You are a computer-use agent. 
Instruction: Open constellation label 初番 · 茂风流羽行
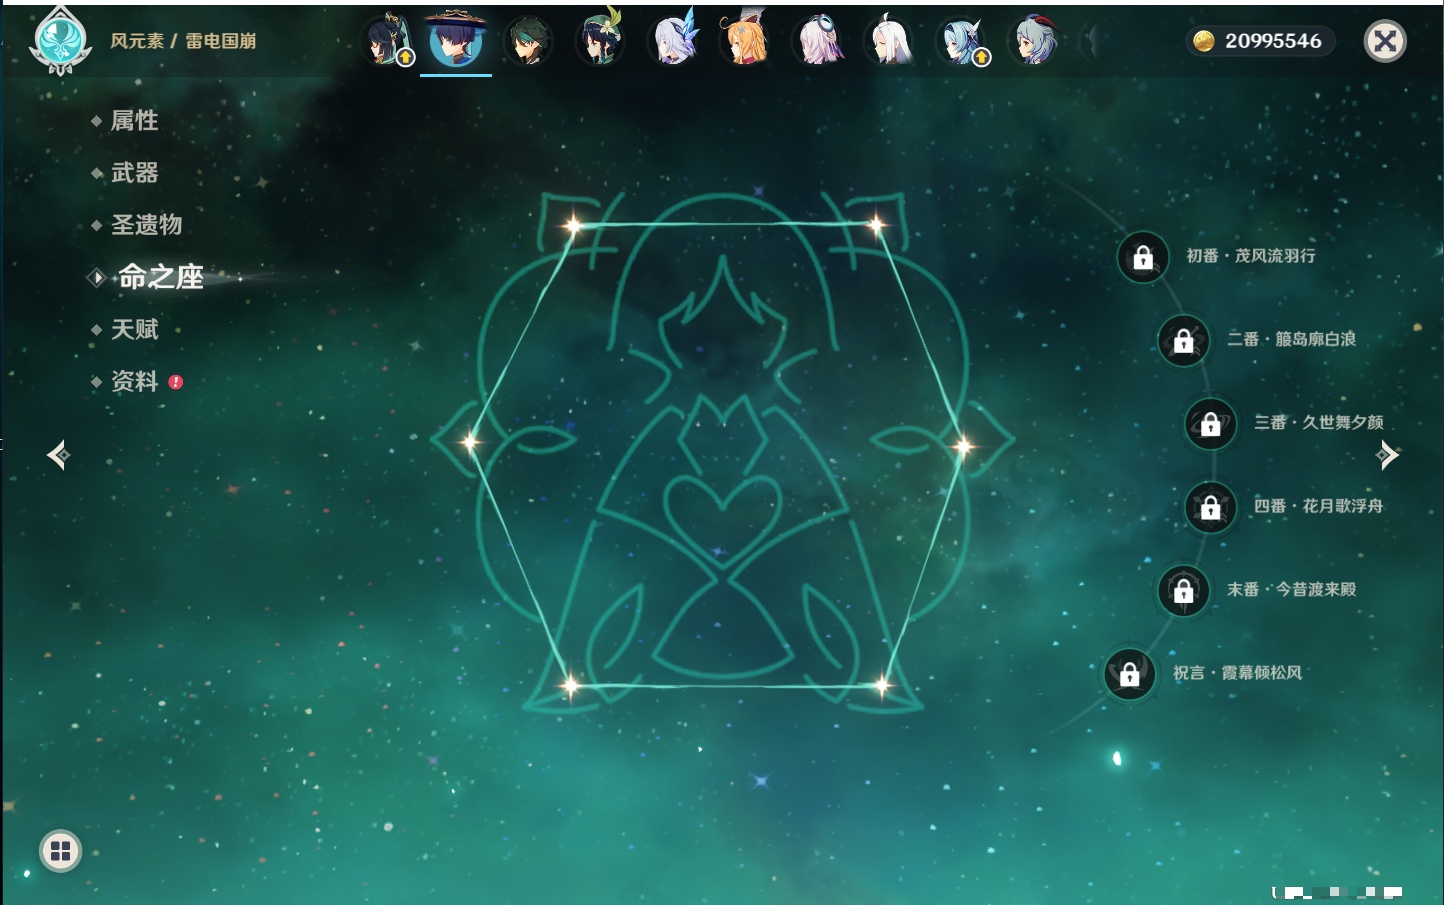click(1251, 256)
